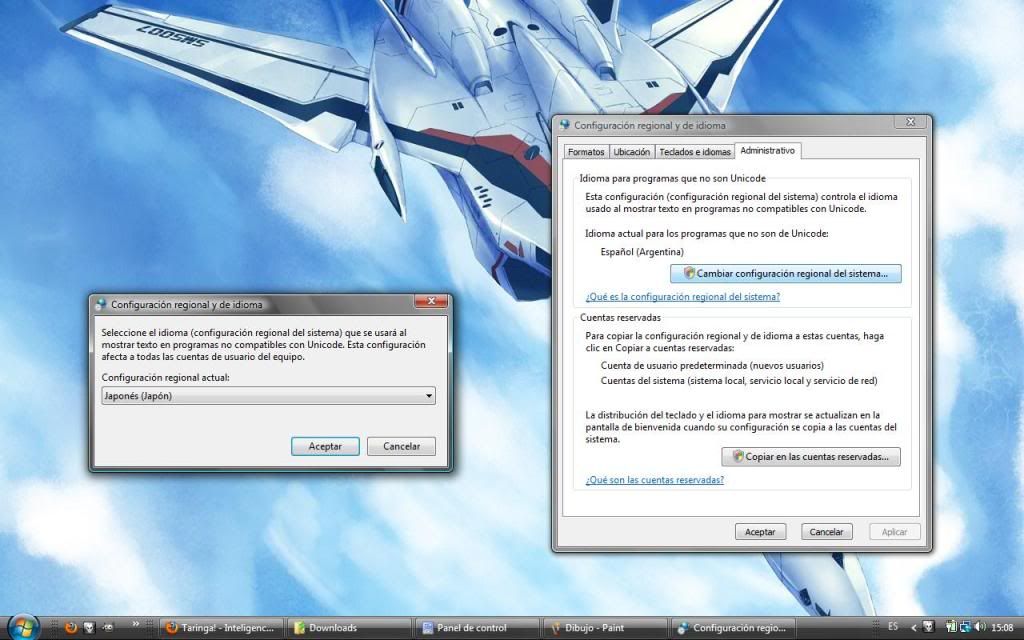Open the Configuración regional actual dropdown
The width and height of the screenshot is (1024, 640).
[268, 396]
